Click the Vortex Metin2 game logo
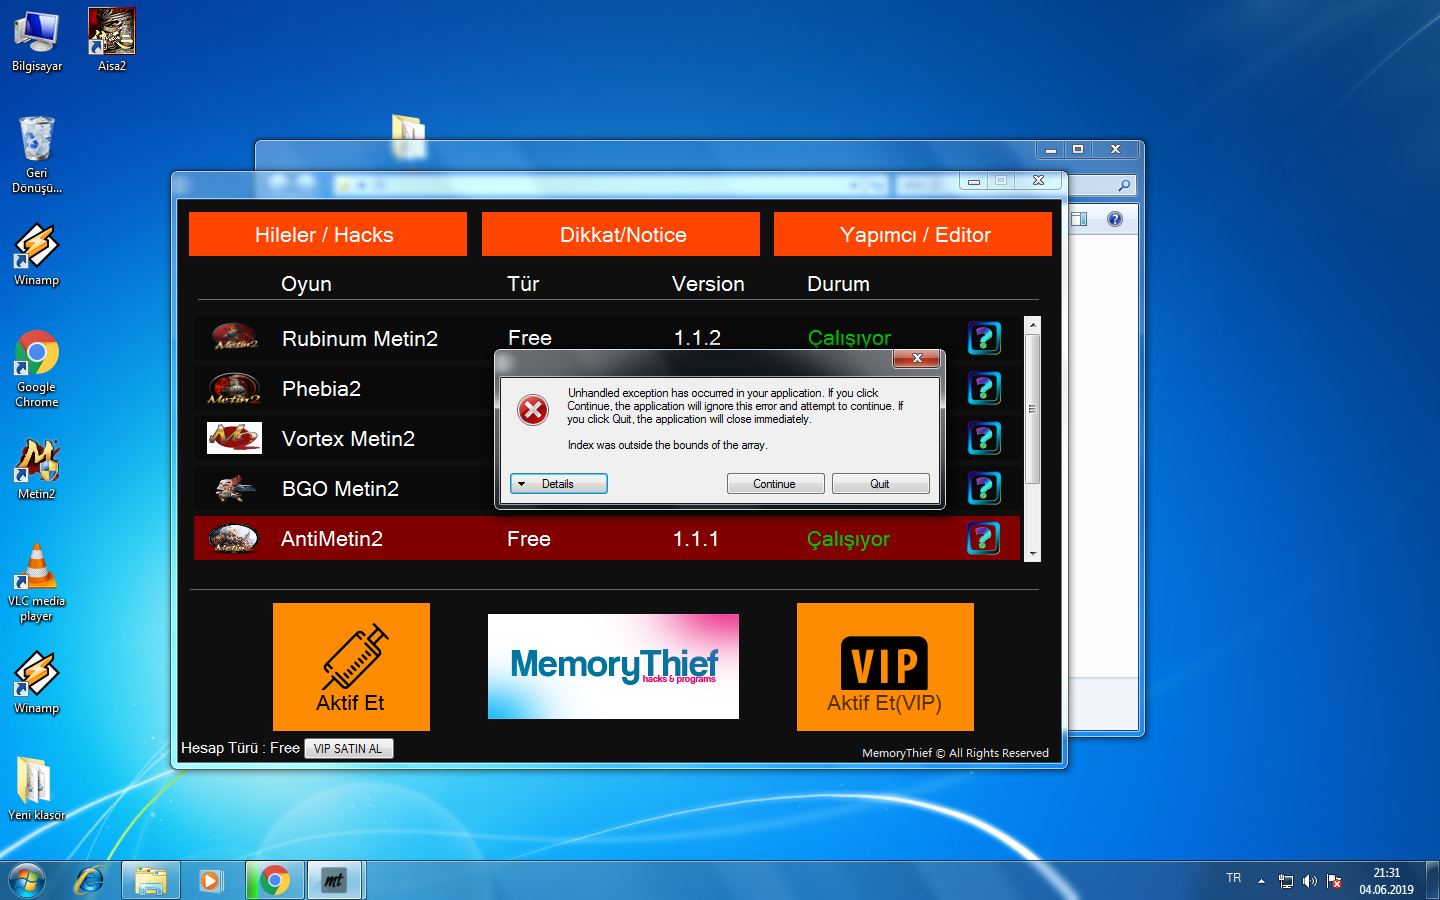Viewport: 1440px width, 900px height. [x=235, y=438]
